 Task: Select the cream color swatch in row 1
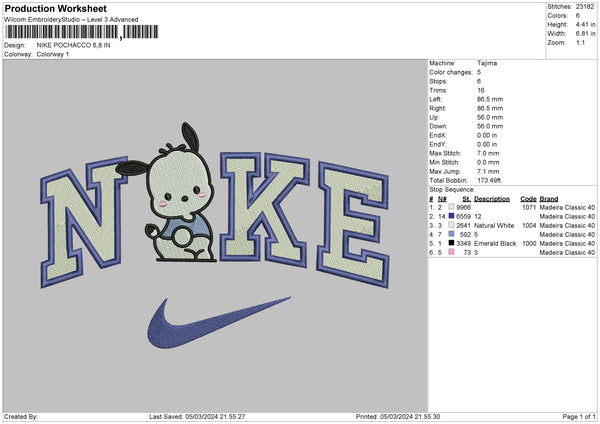click(x=451, y=207)
